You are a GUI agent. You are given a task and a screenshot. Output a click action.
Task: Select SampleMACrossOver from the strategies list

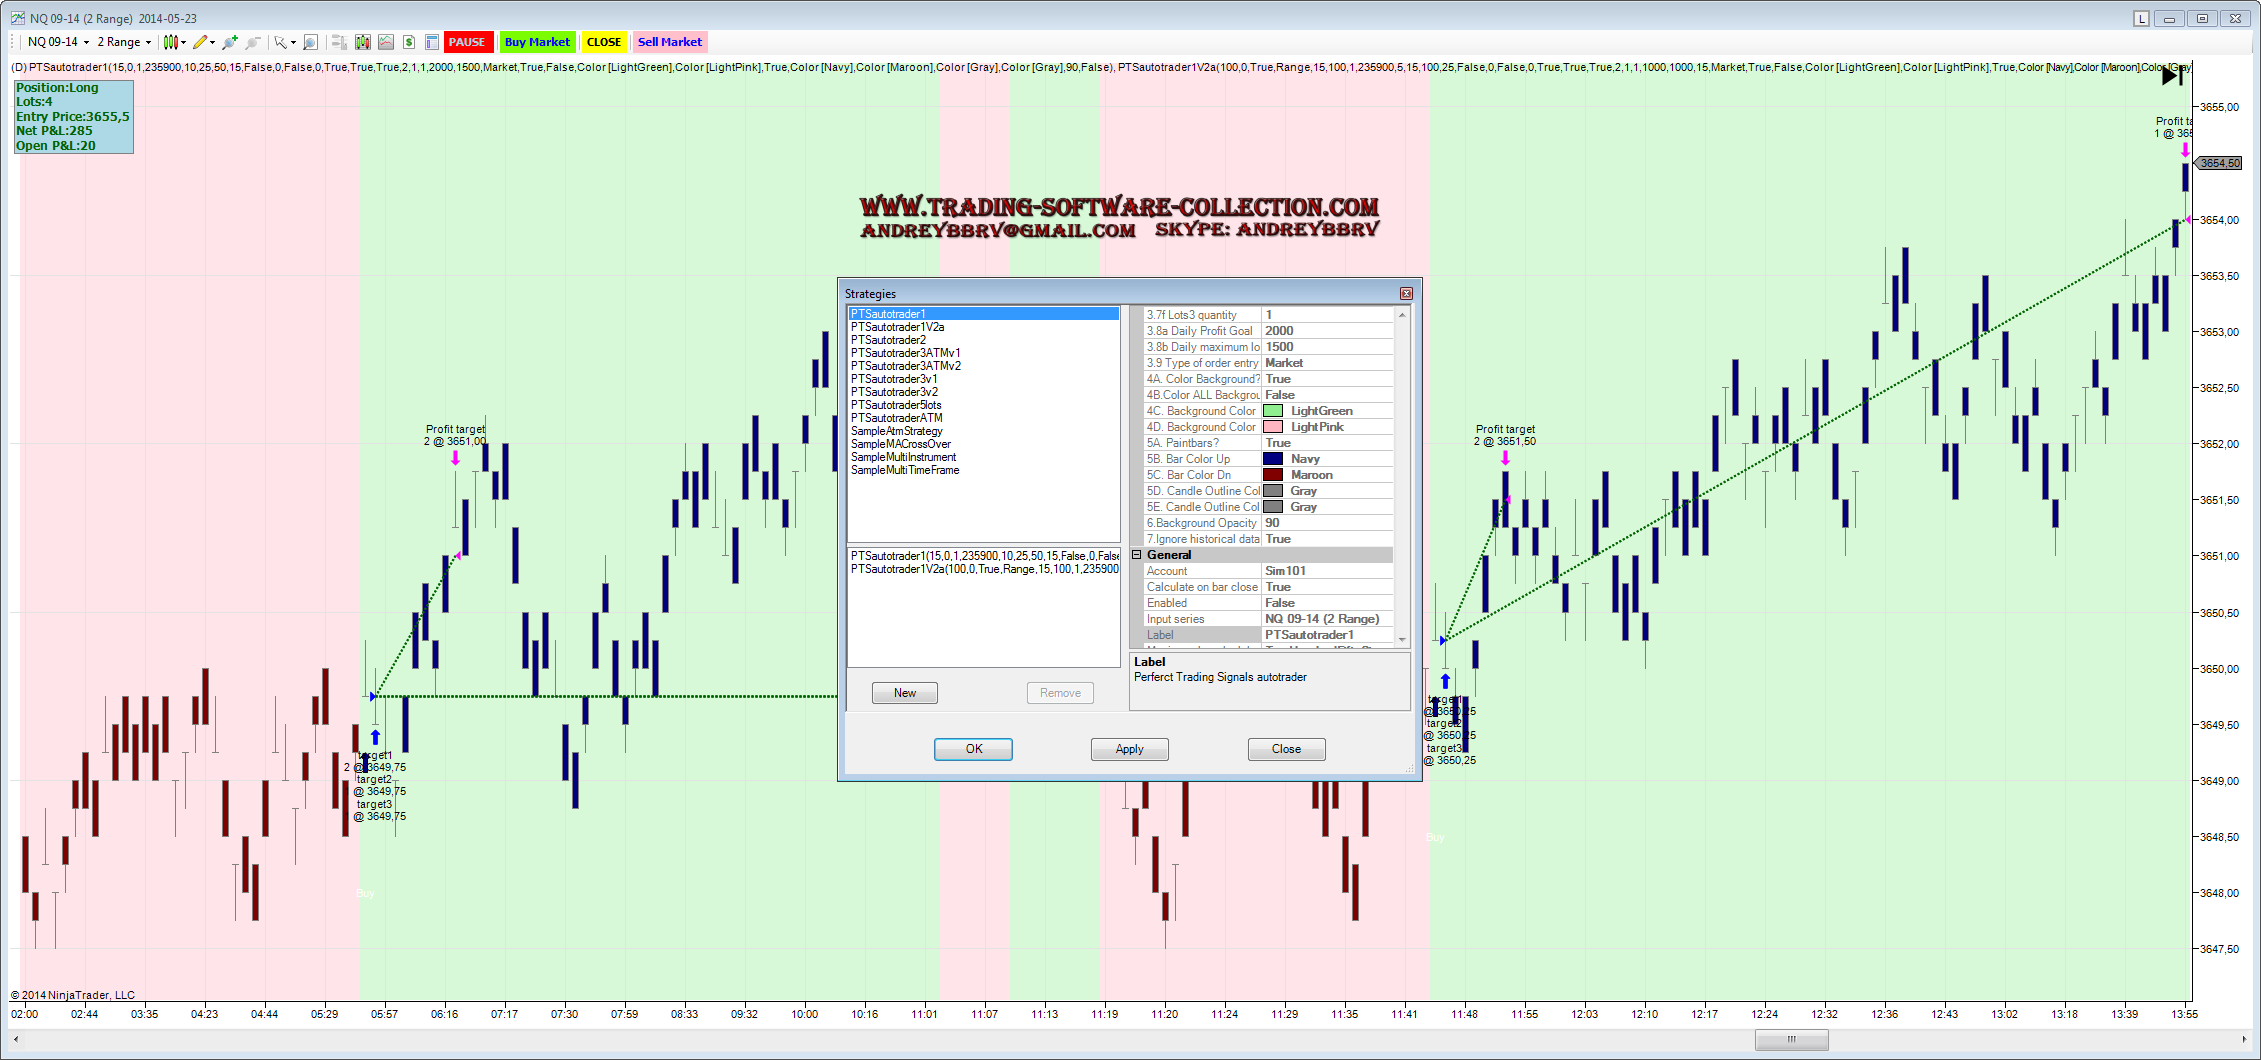(x=900, y=444)
